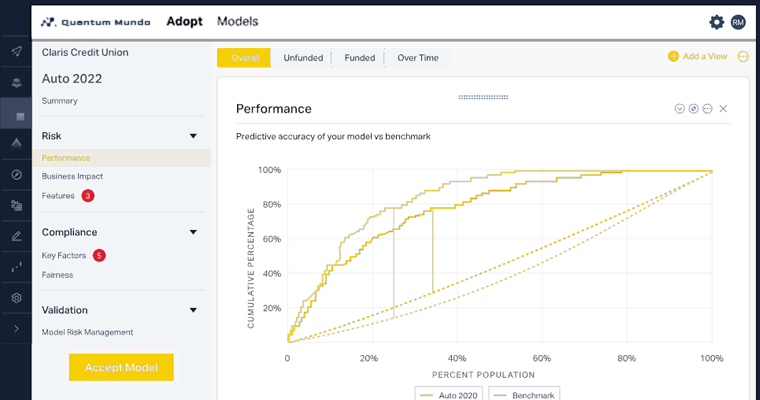This screenshot has width=760, height=400.
Task: Open the hexagon settings icon in sidebar
Action: click(x=16, y=298)
